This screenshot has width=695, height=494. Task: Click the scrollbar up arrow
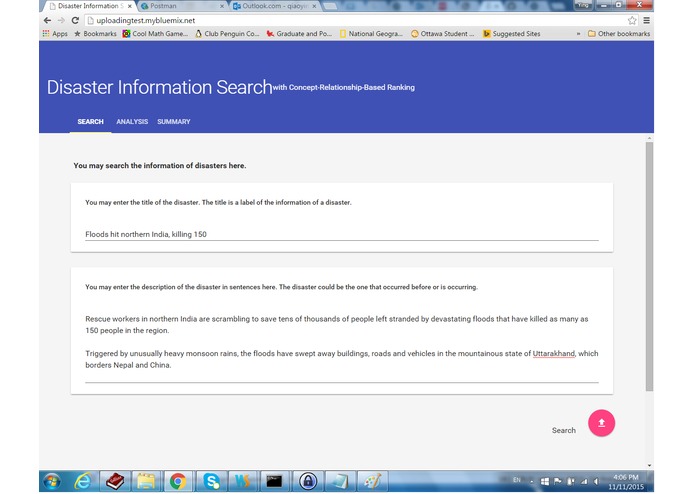click(649, 138)
